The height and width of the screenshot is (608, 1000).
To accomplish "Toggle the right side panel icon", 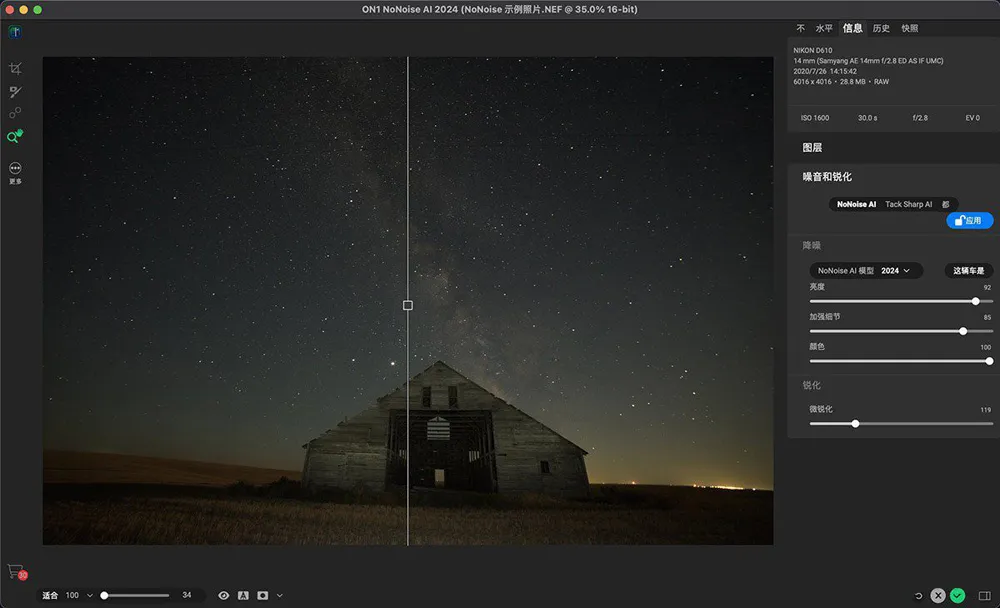I will coord(985,595).
